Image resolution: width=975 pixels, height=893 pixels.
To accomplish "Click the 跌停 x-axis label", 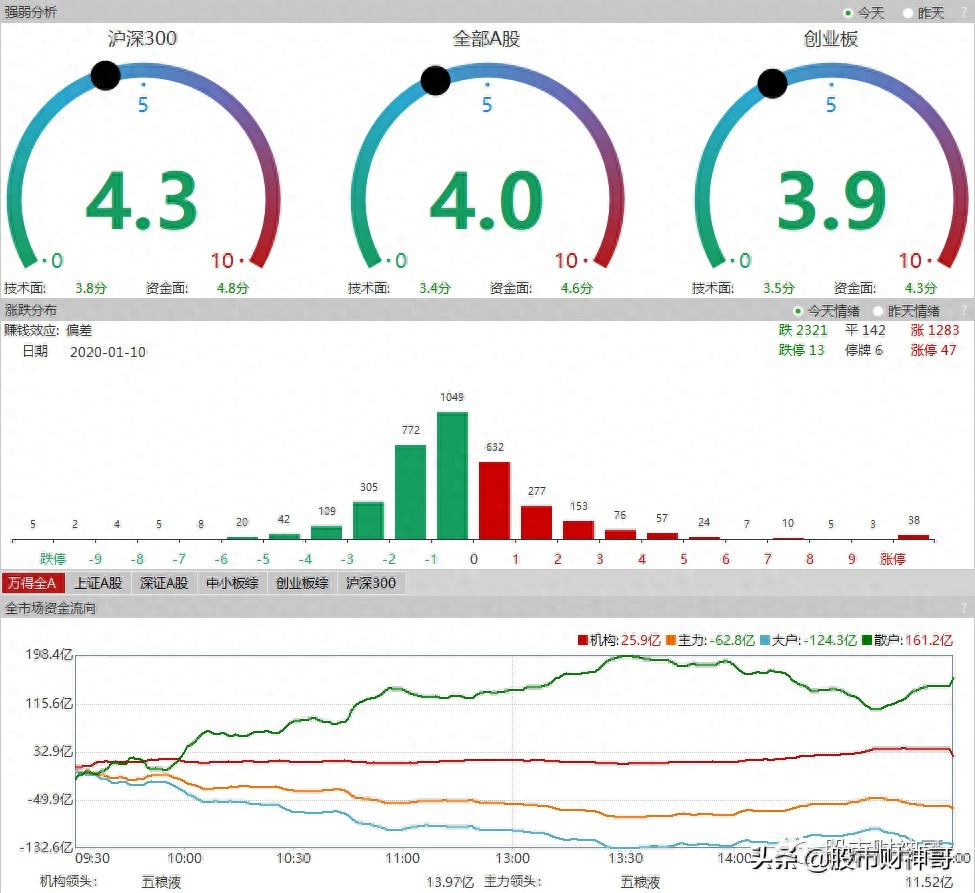I will (x=53, y=558).
